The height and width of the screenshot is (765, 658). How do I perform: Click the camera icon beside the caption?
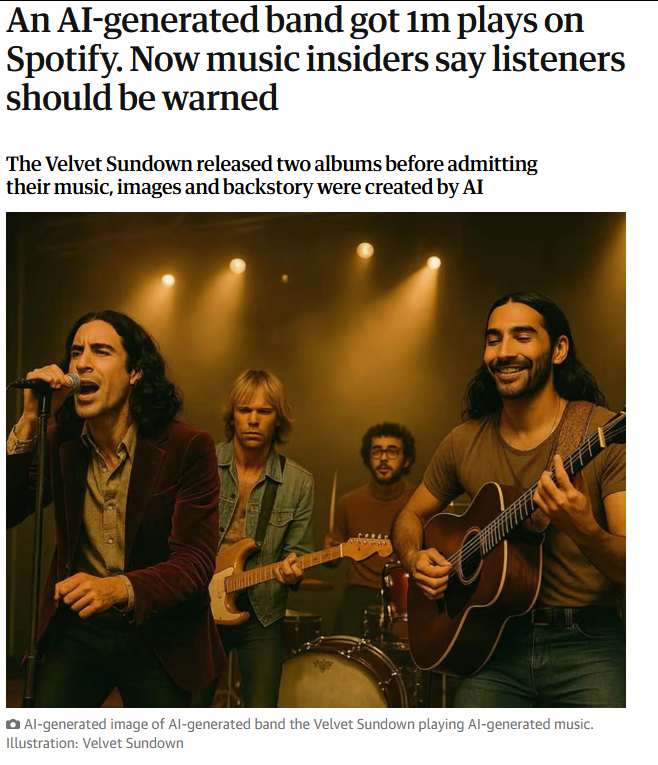point(13,725)
